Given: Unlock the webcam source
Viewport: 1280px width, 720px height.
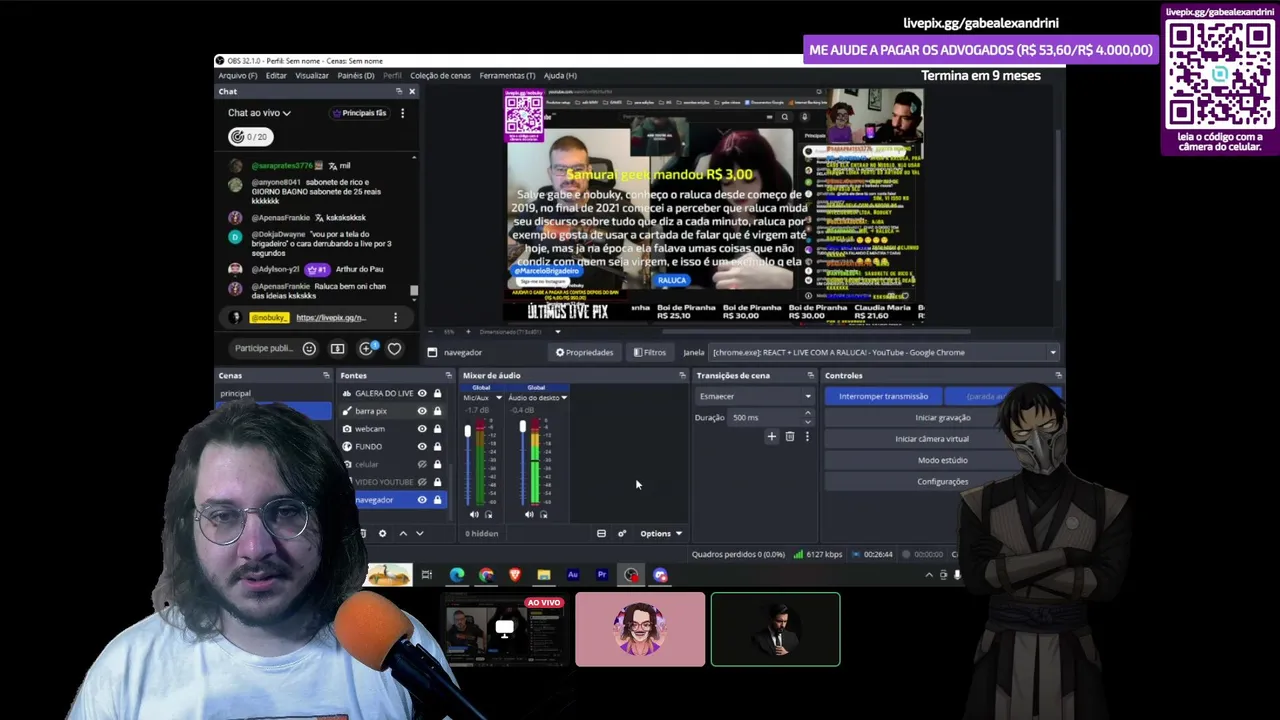Looking at the screenshot, I should point(437,428).
